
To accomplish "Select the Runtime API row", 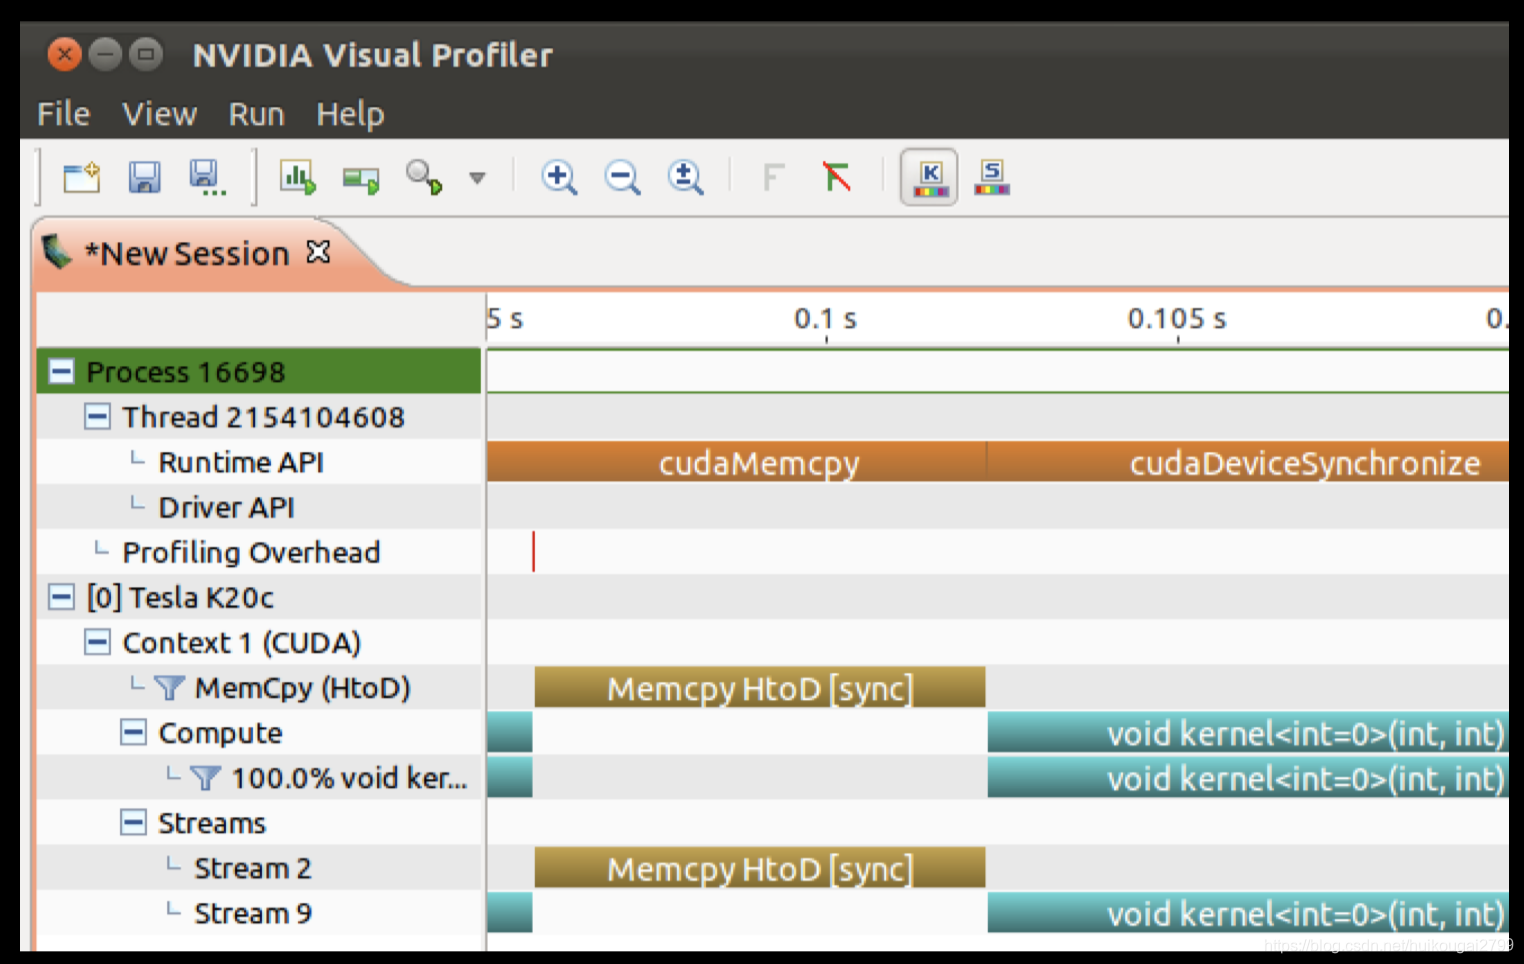I will [x=259, y=462].
